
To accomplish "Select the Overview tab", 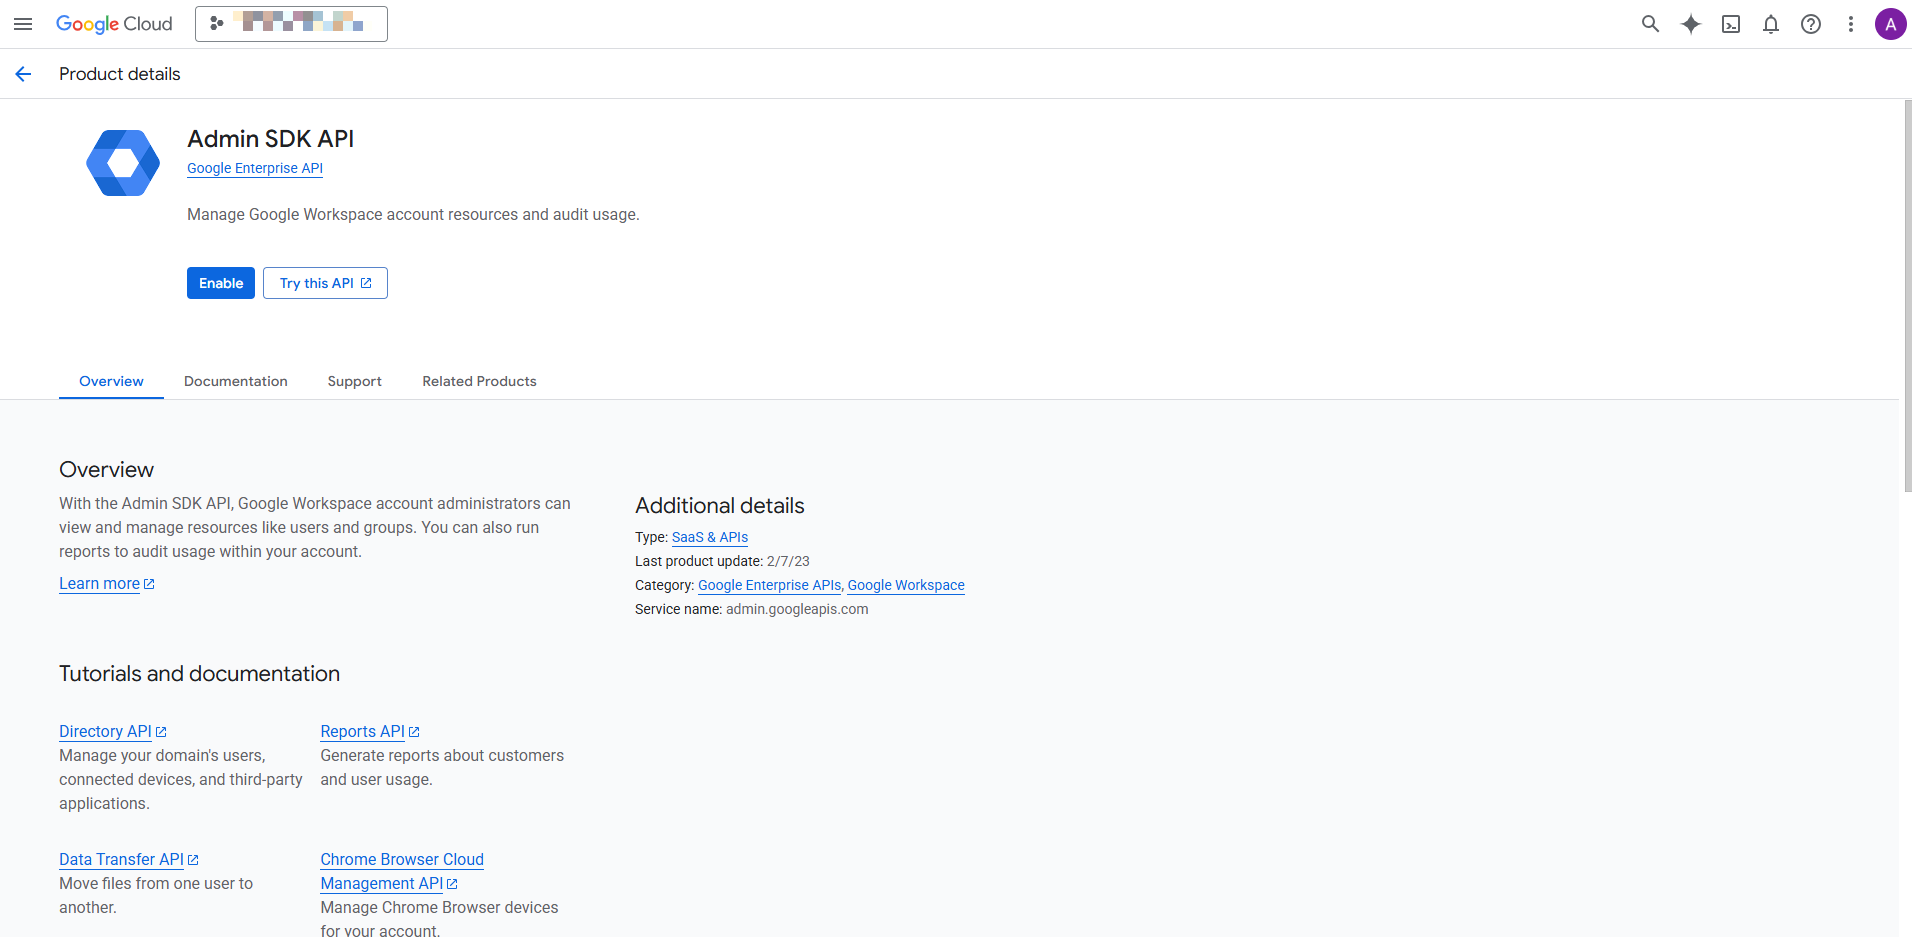I will (111, 381).
